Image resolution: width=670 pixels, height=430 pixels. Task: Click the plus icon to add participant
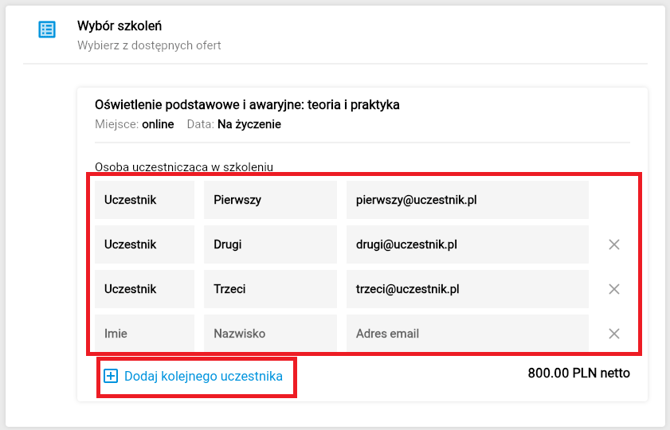111,377
